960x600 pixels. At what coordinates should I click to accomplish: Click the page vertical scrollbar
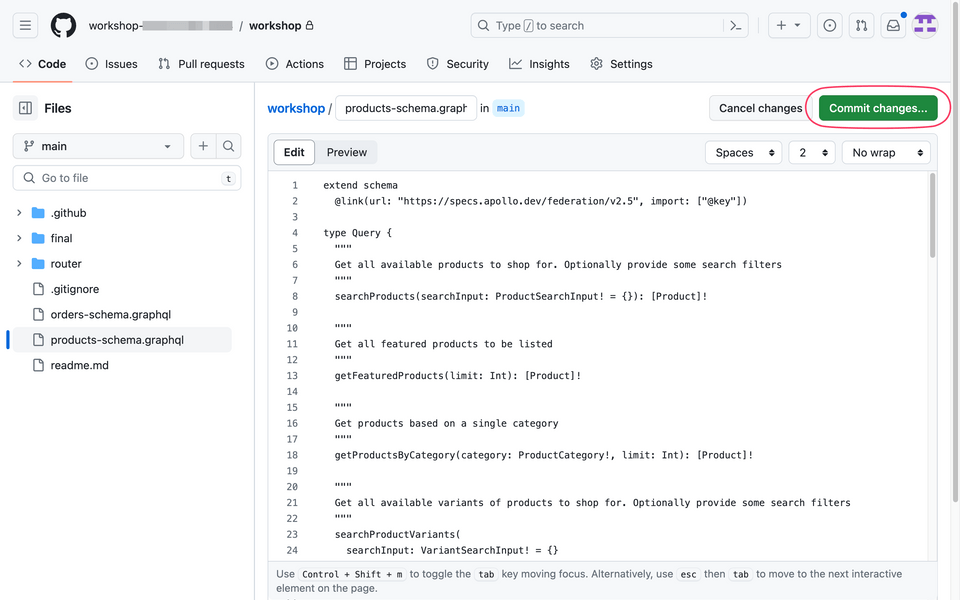click(x=956, y=251)
